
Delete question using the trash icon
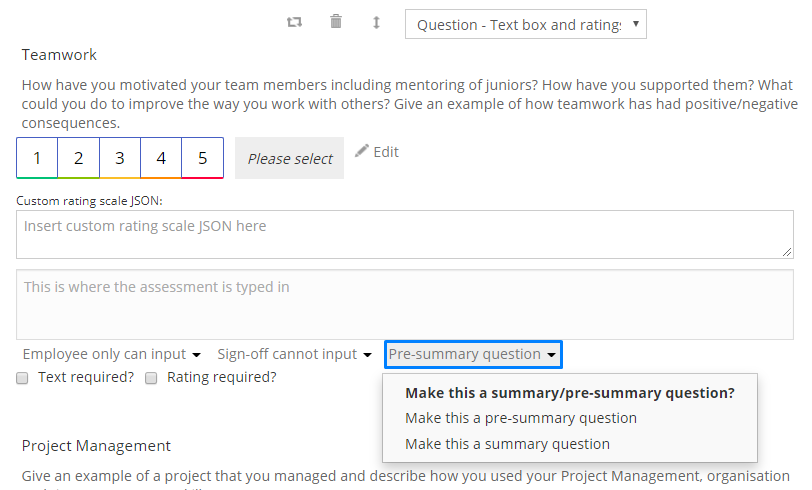coord(336,22)
